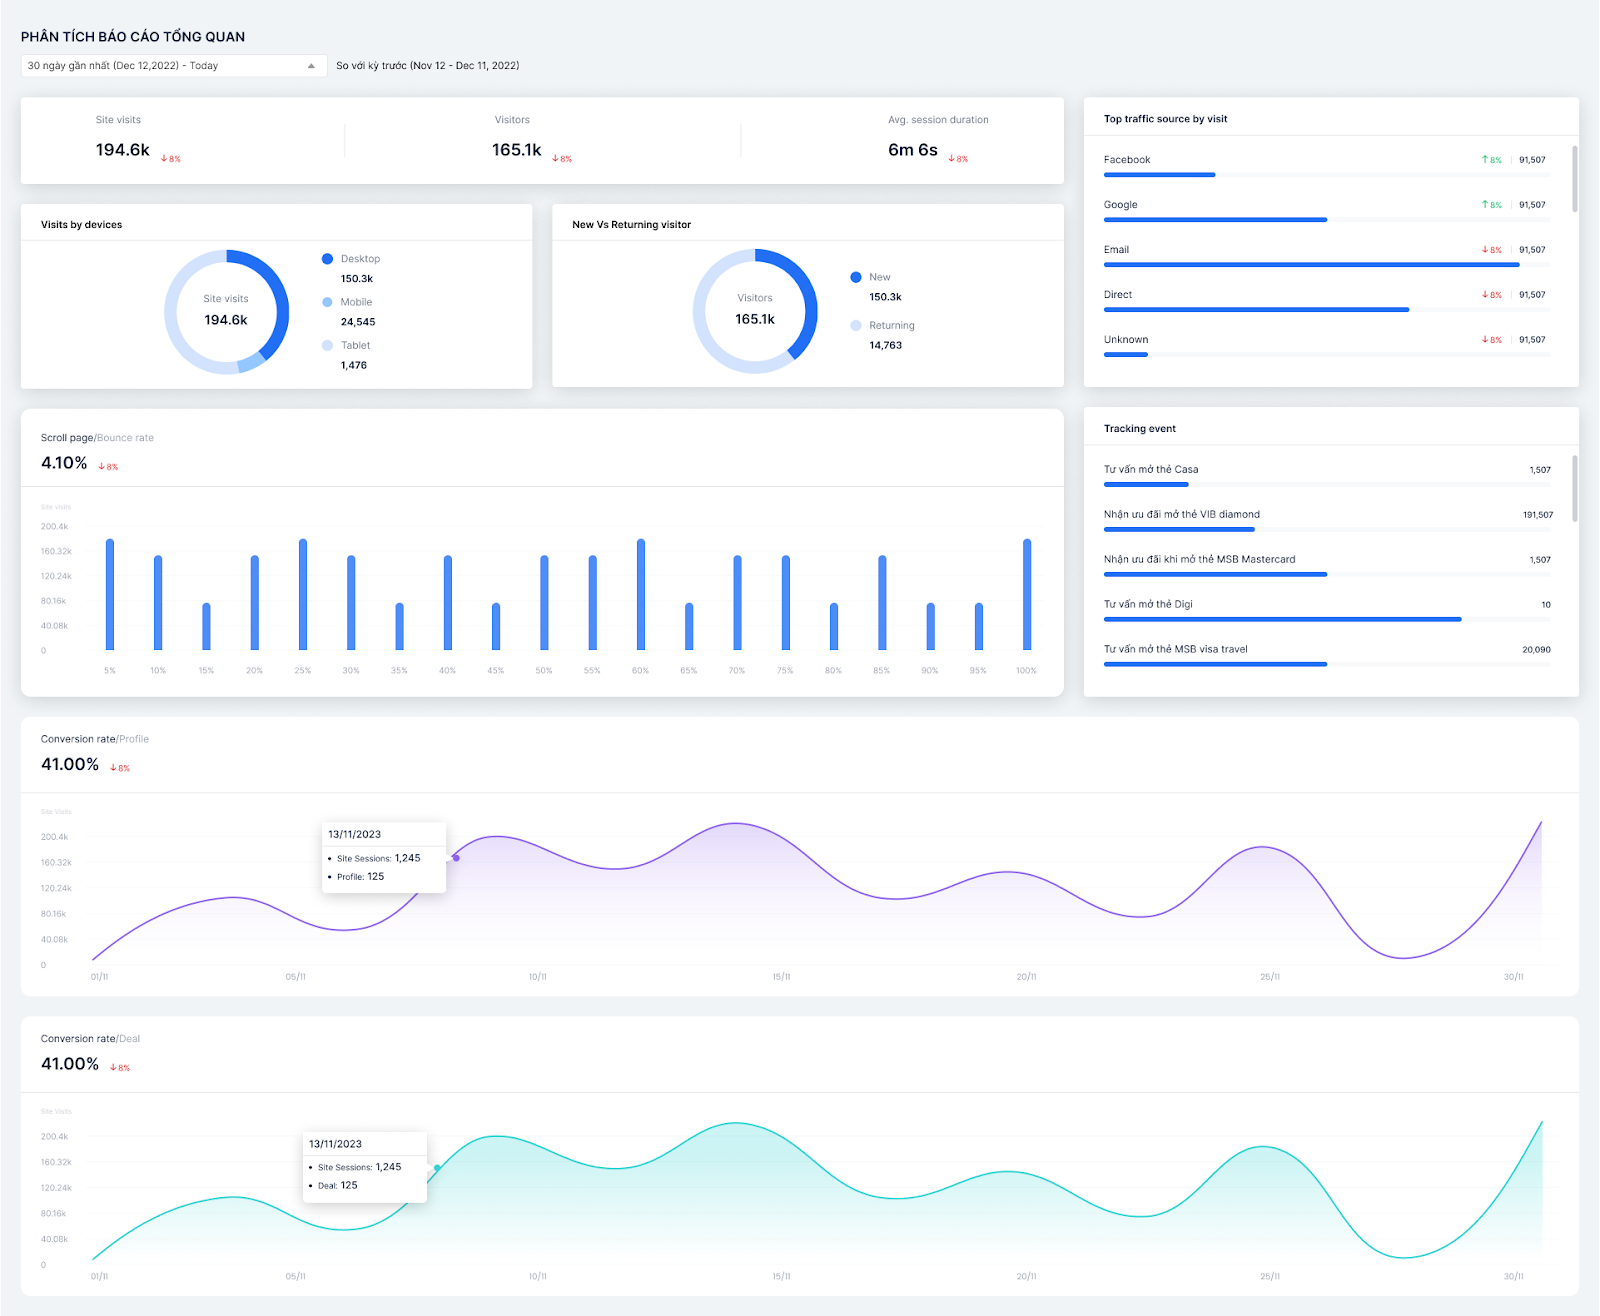Click the Mobile 24,545 value

coord(358,322)
